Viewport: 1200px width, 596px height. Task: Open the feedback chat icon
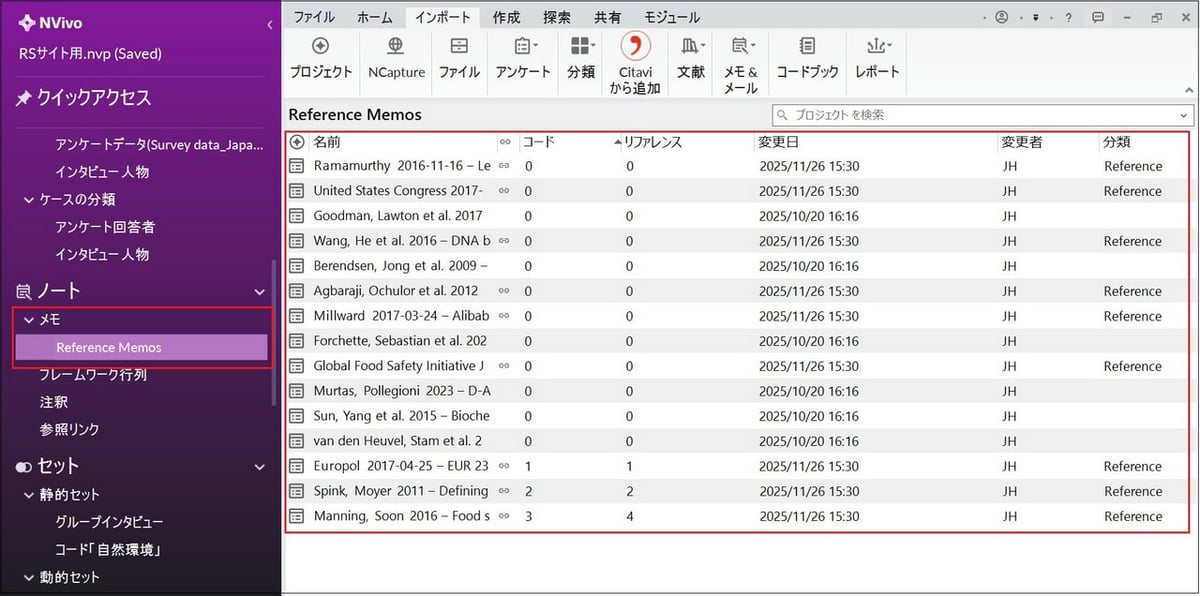tap(1097, 17)
